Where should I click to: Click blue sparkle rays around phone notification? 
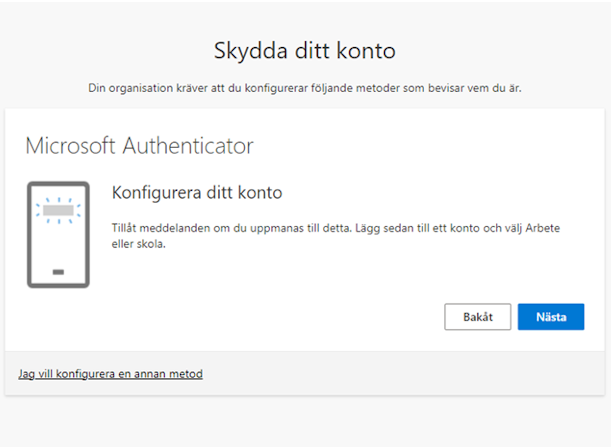(58, 210)
